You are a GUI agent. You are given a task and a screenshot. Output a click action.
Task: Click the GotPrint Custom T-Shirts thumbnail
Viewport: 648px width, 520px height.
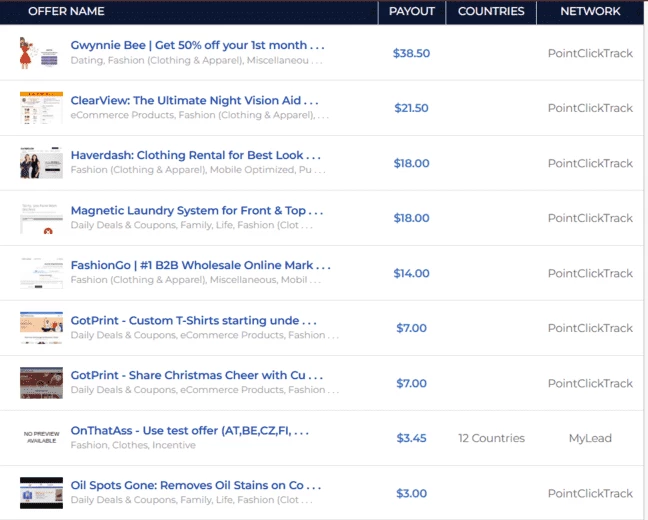click(x=41, y=328)
